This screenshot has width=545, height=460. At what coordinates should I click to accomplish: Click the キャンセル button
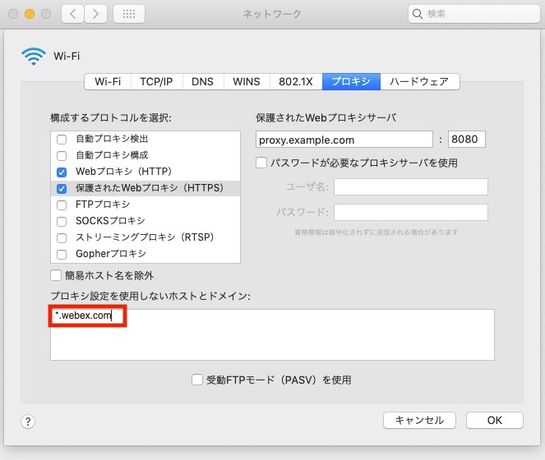(420, 420)
